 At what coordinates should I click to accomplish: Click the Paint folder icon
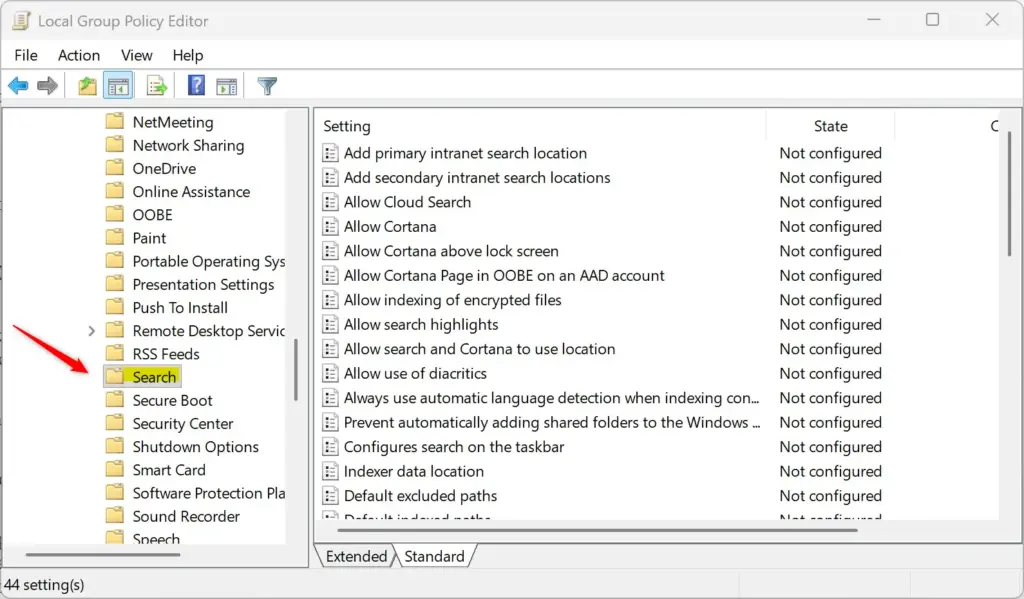(x=115, y=237)
